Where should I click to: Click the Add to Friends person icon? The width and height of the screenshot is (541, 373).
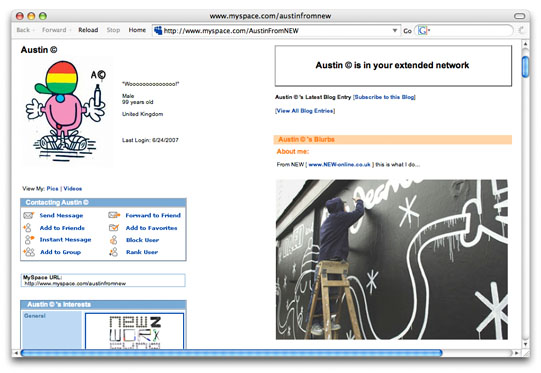(x=27, y=228)
